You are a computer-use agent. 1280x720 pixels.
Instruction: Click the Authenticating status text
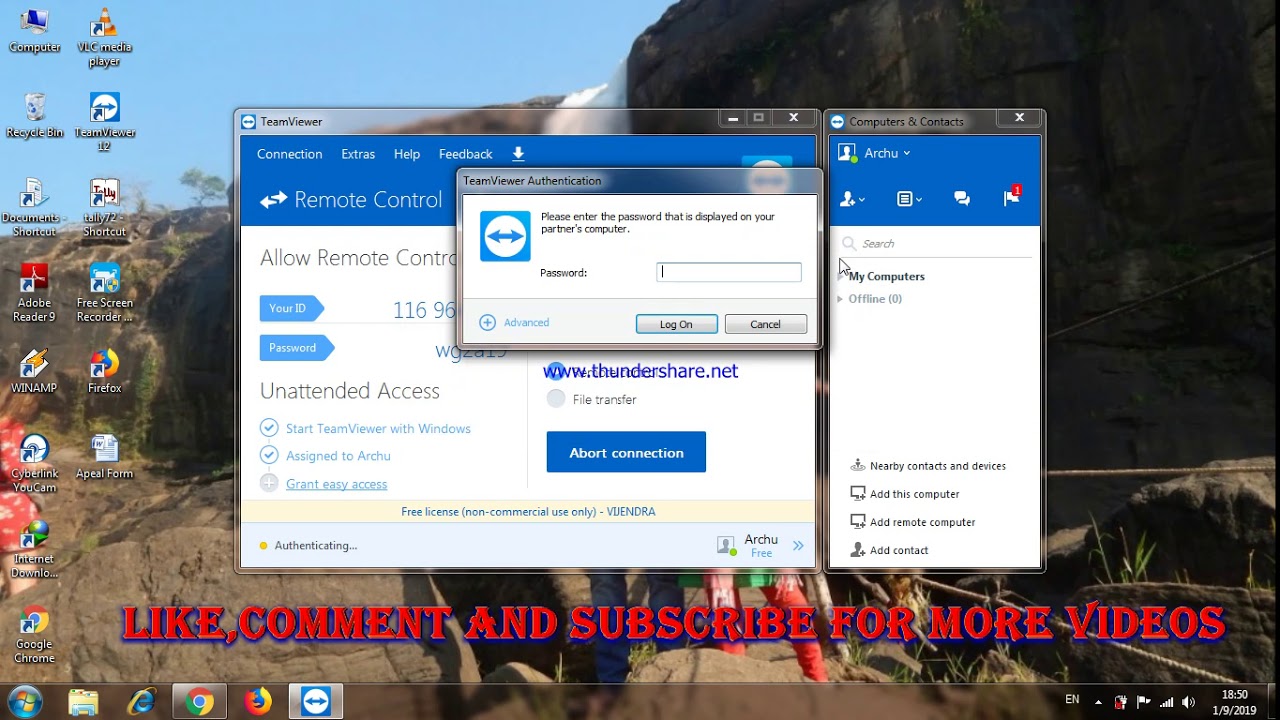316,545
